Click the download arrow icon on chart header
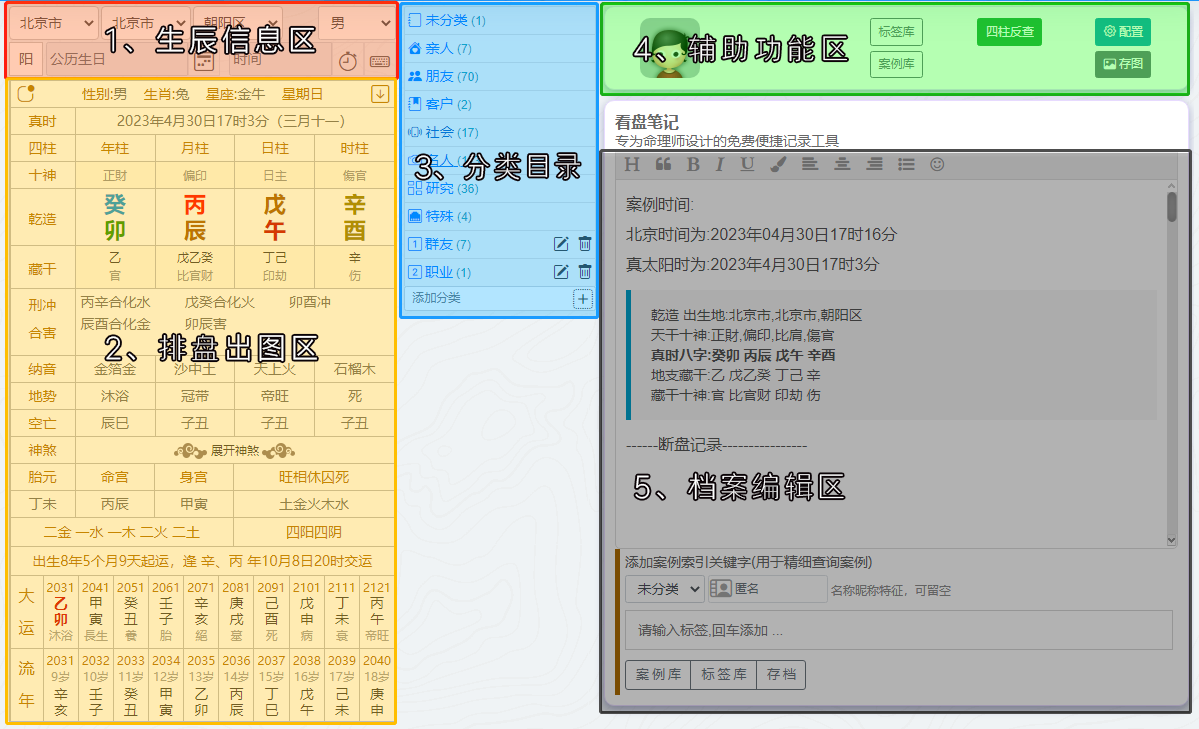 tap(379, 94)
